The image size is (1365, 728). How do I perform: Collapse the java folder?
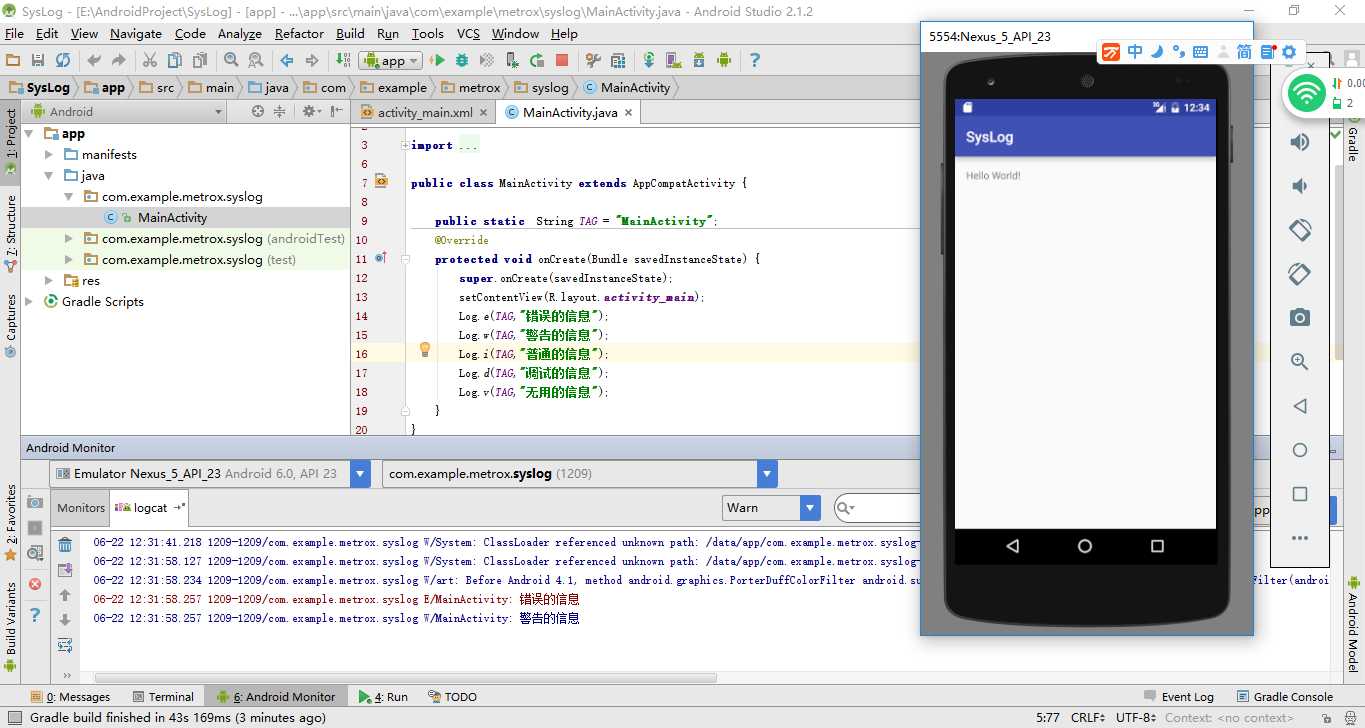(x=49, y=176)
